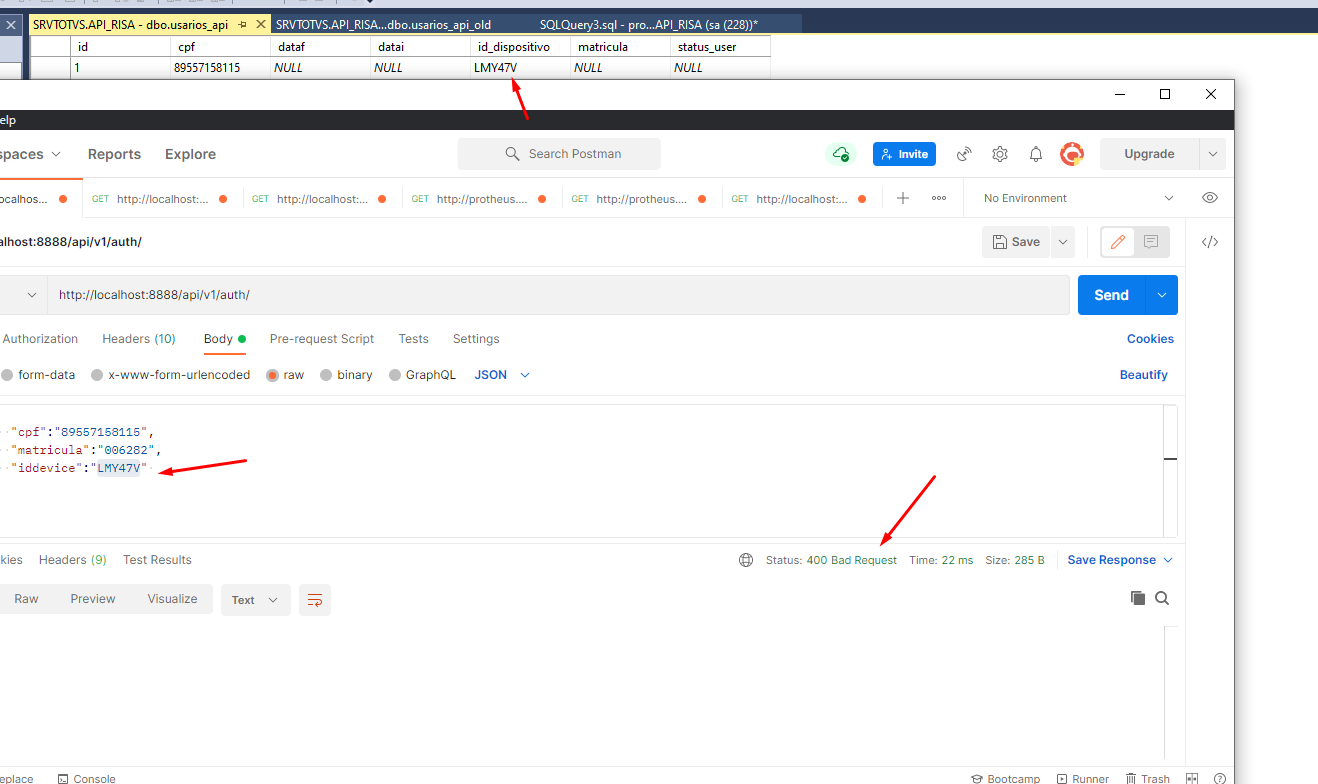The width and height of the screenshot is (1318, 784).
Task: Copy response using the clipboard icon
Action: 1138,598
